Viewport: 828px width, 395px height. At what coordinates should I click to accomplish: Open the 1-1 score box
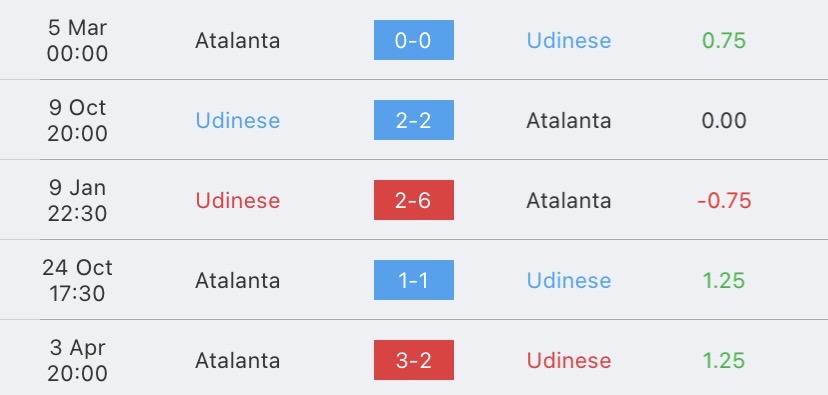coord(413,280)
